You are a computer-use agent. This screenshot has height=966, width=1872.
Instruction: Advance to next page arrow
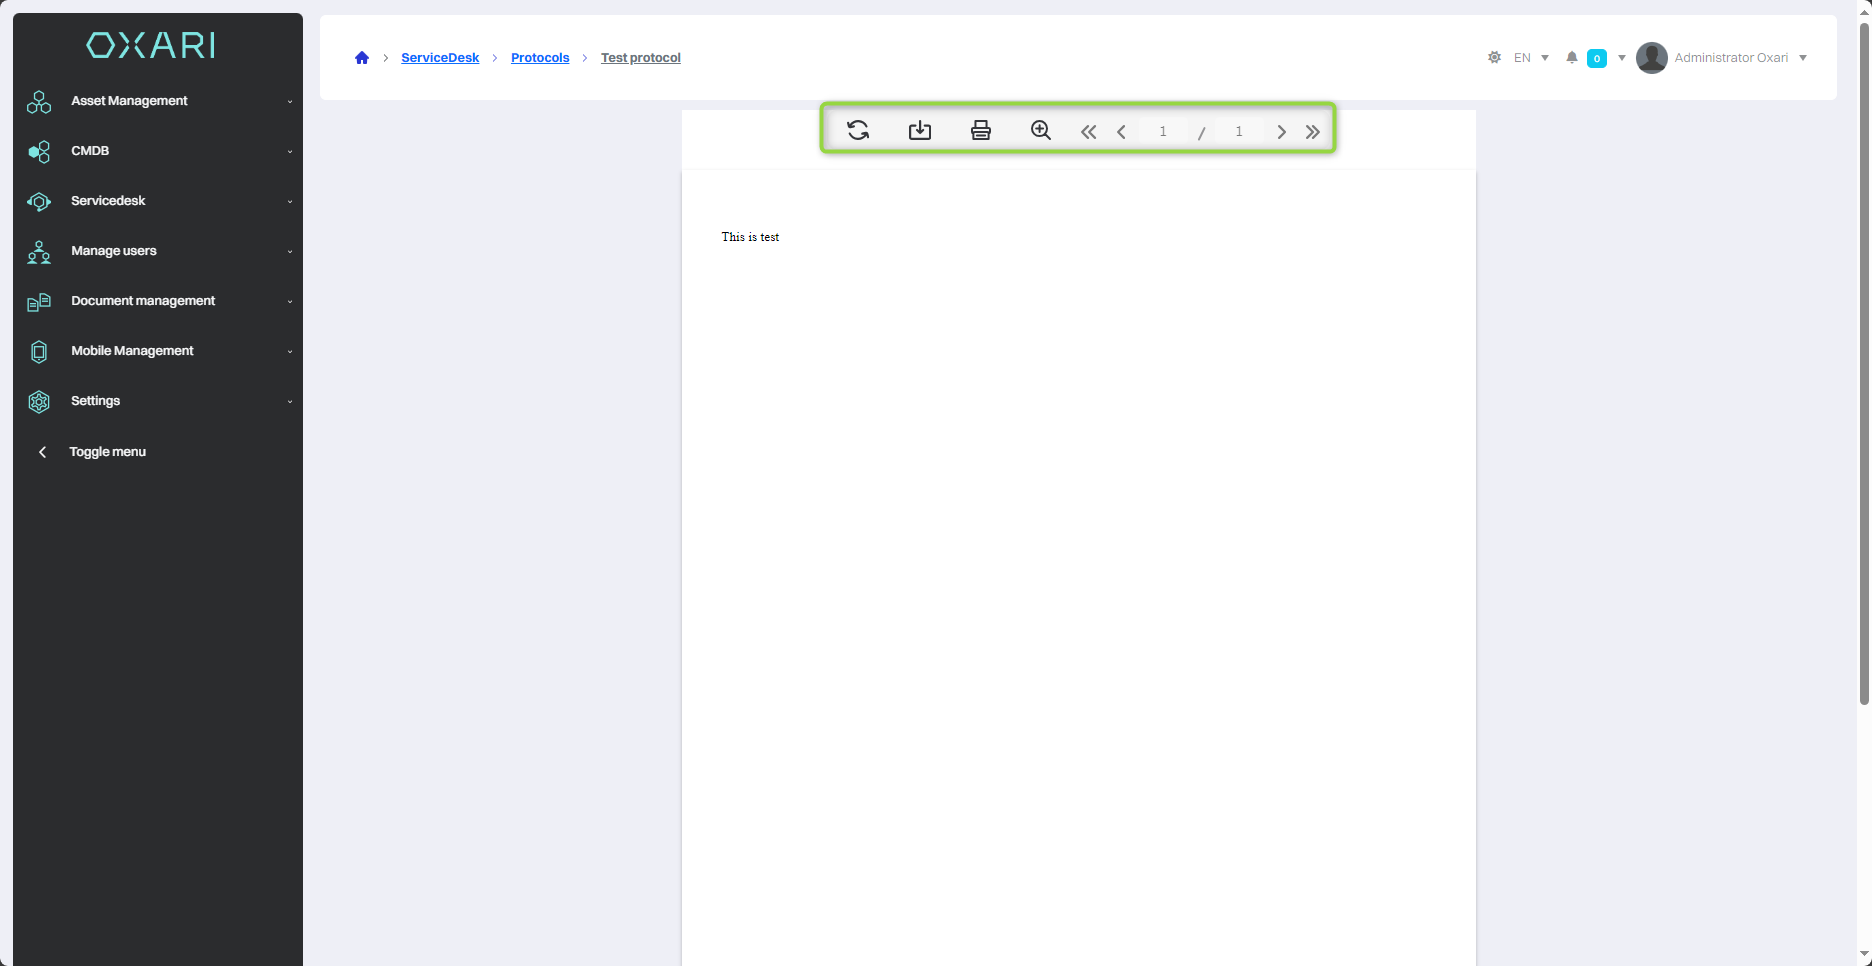click(x=1281, y=132)
